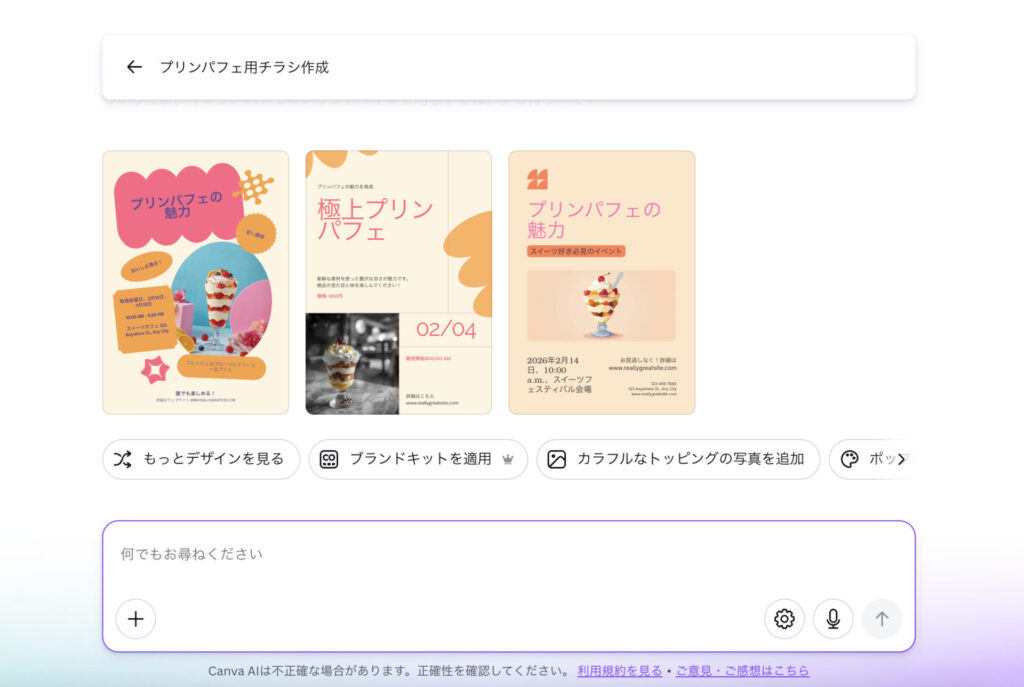Click the image icon in the カラフルなトッピング chip

557,459
